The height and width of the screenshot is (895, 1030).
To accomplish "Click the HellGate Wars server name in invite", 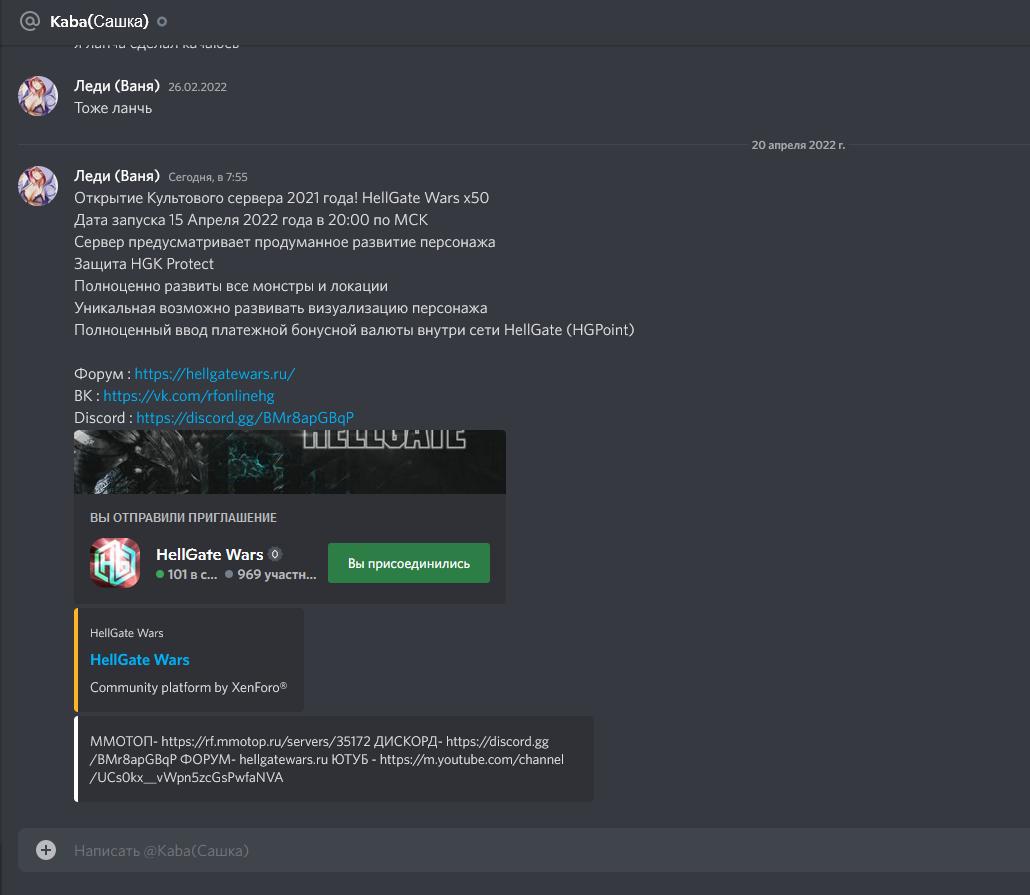I will pyautogui.click(x=210, y=554).
